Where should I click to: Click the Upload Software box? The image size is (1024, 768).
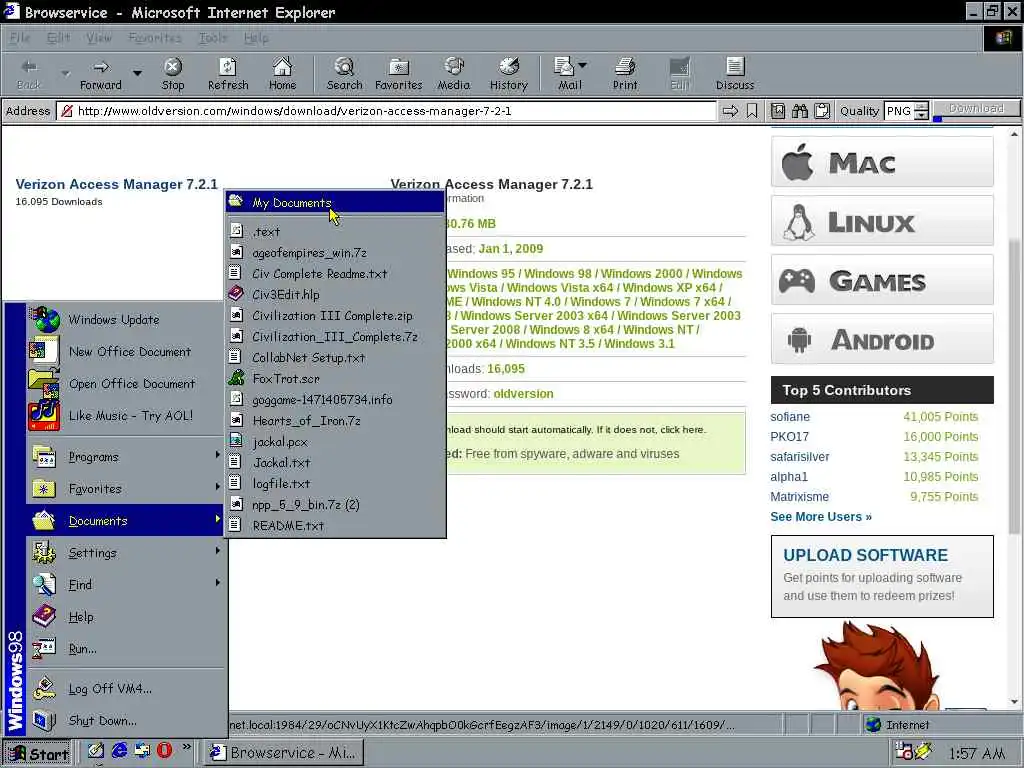click(882, 577)
